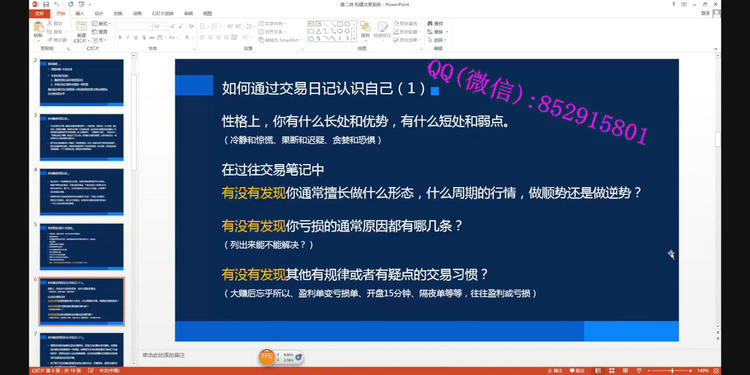Expand the shapes gallery More arrow
Image resolution: width=750 pixels, height=375 pixels.
click(x=354, y=38)
